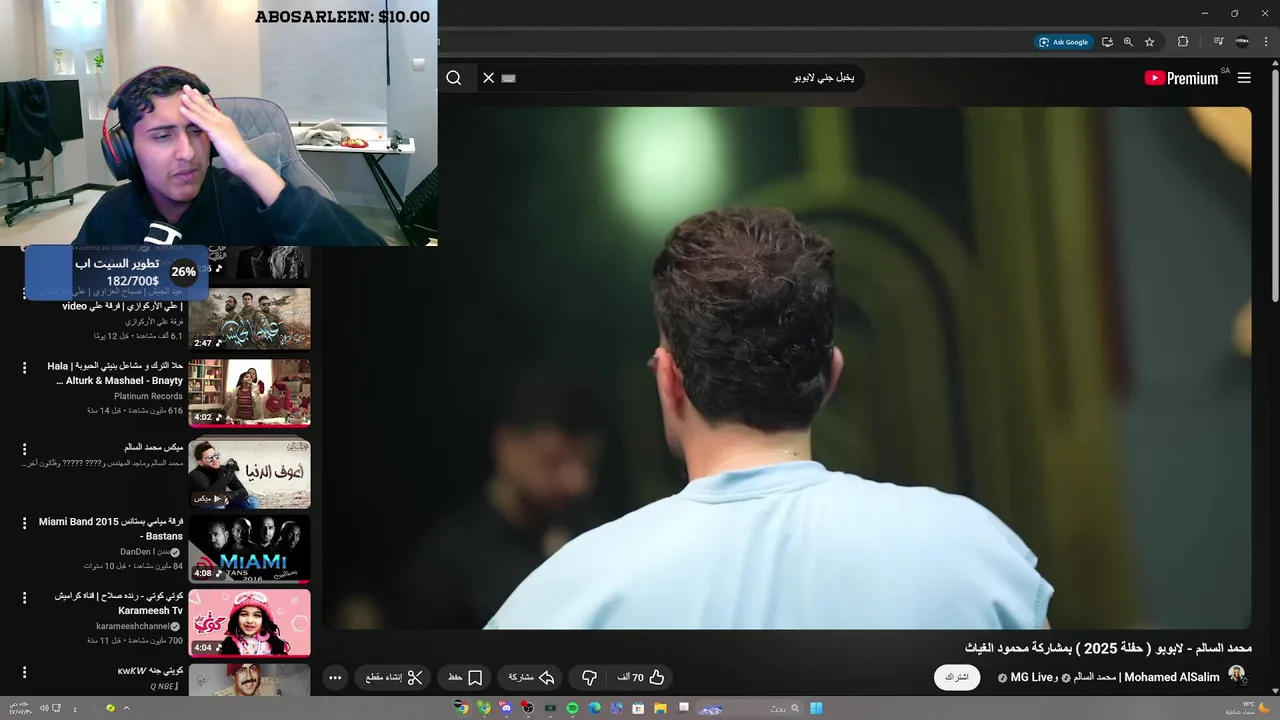Open the video title محمد السالم - لابوبو
This screenshot has width=1280, height=720.
click(x=1108, y=648)
